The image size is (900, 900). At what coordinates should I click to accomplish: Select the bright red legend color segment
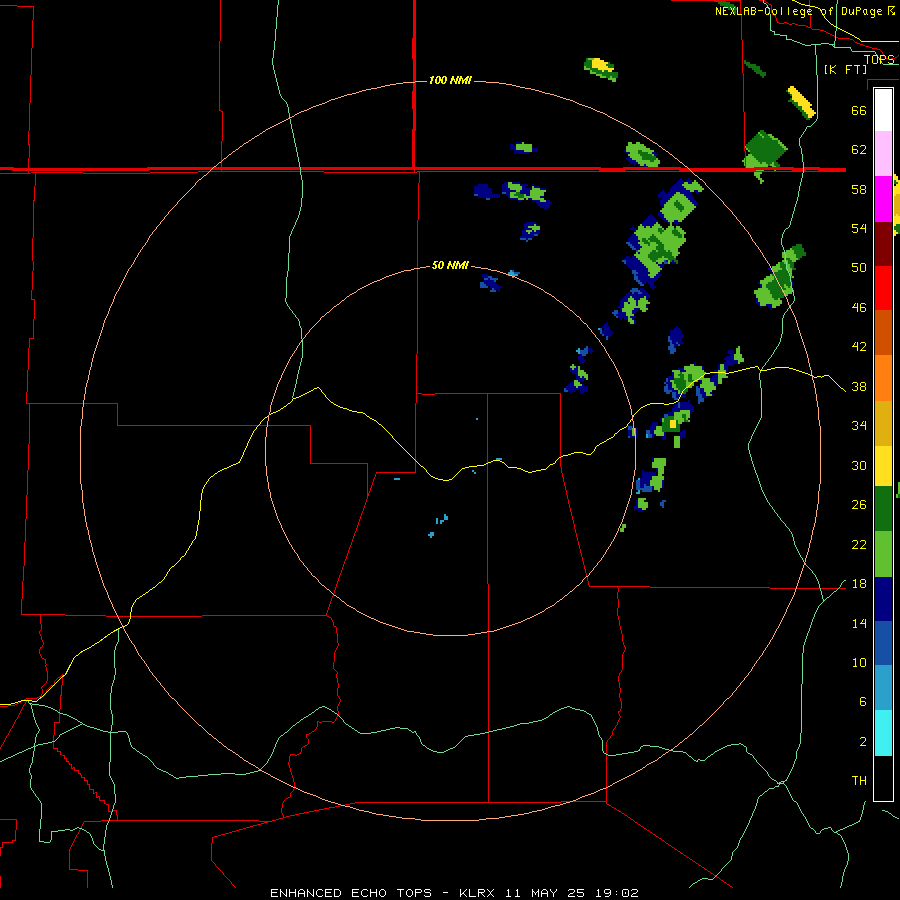pos(883,288)
